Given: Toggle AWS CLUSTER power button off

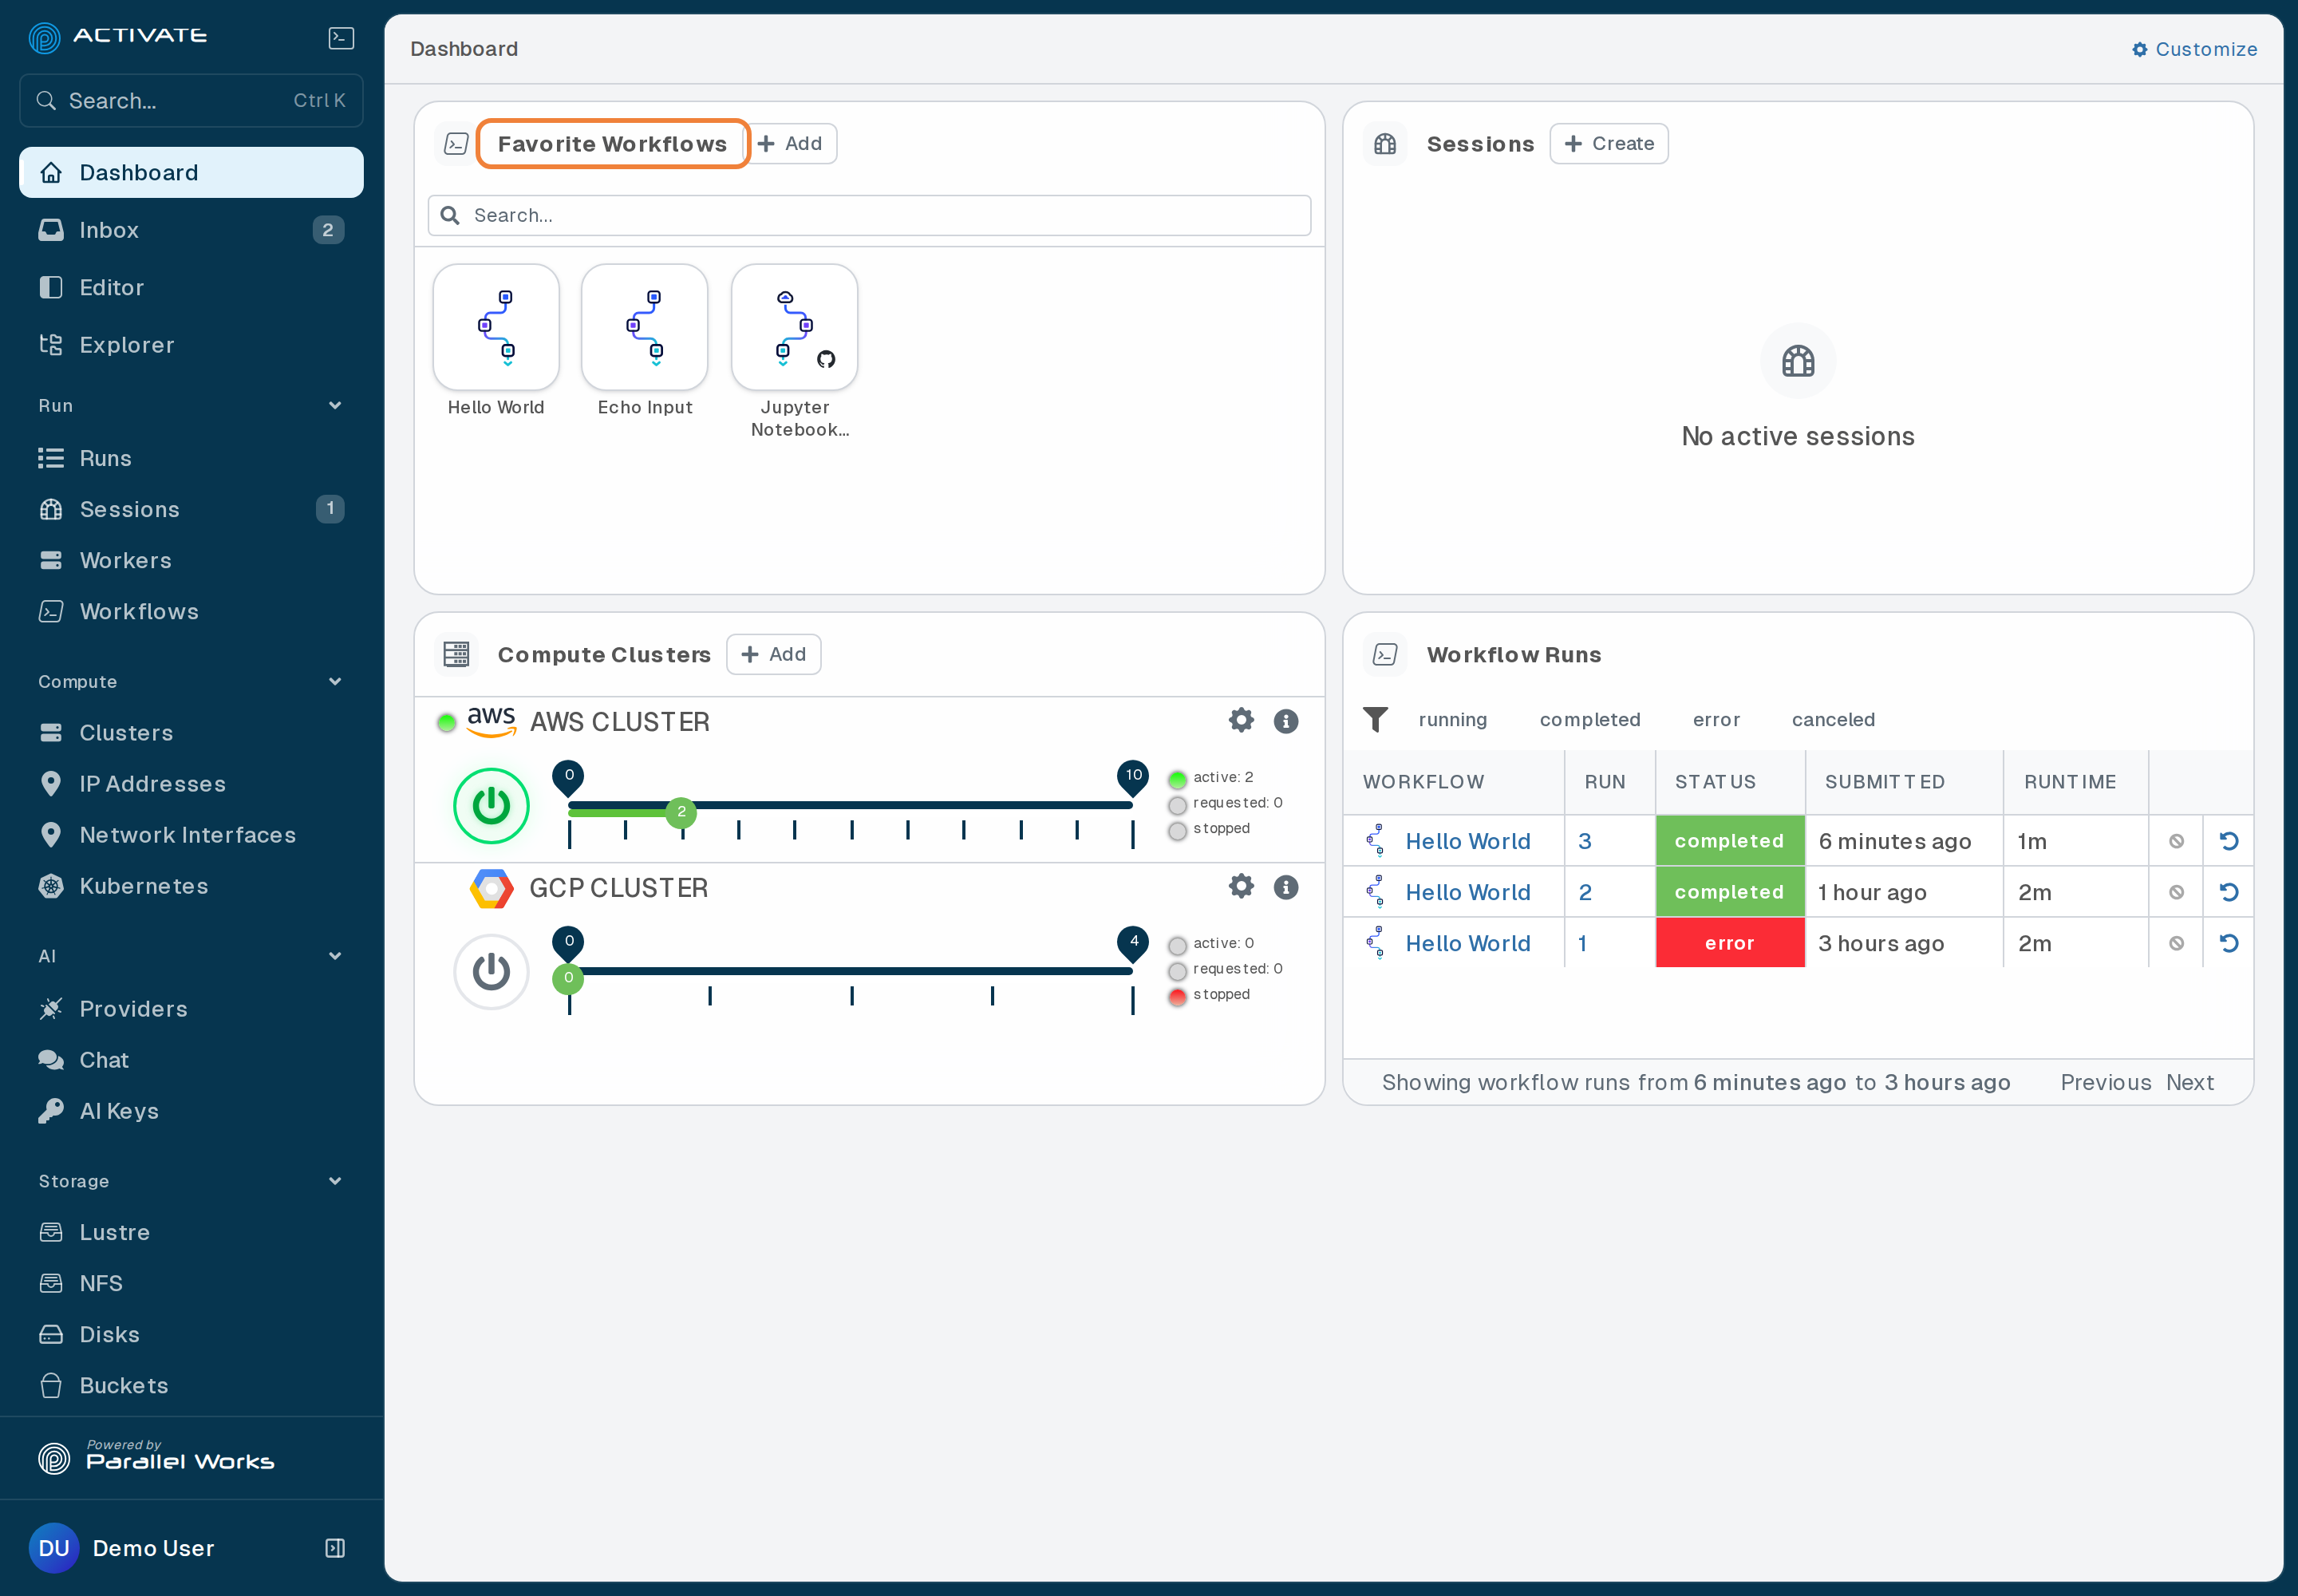Looking at the screenshot, I should [491, 806].
